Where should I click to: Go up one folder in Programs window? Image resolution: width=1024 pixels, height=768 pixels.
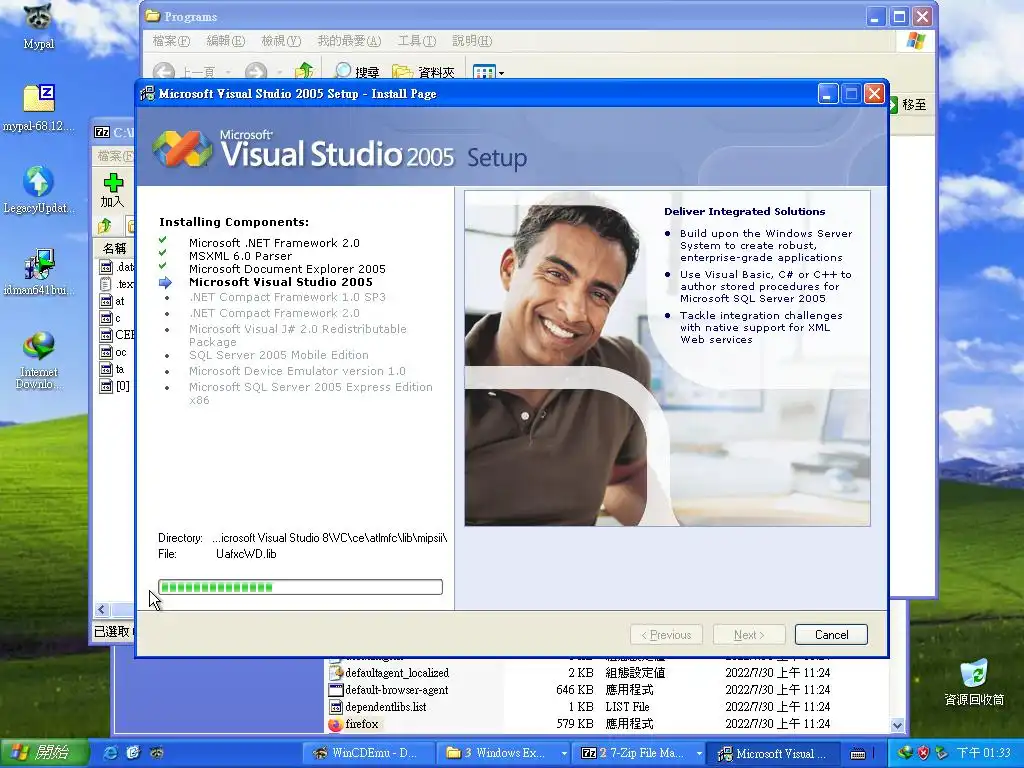pyautogui.click(x=304, y=71)
